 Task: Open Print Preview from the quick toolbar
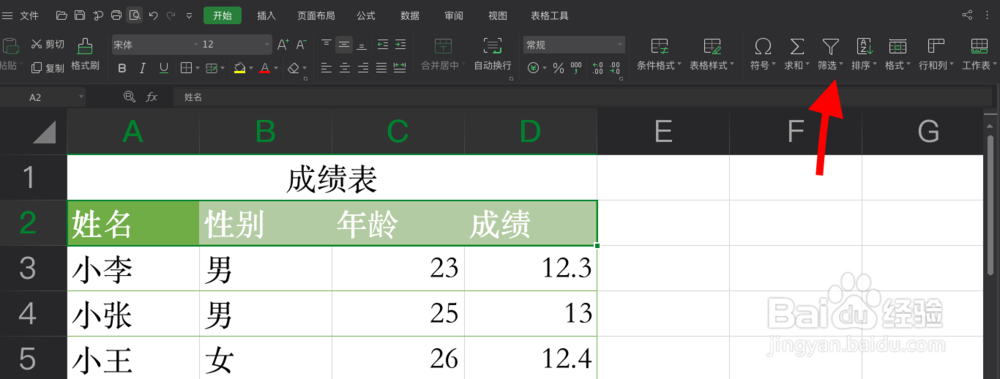pos(134,15)
